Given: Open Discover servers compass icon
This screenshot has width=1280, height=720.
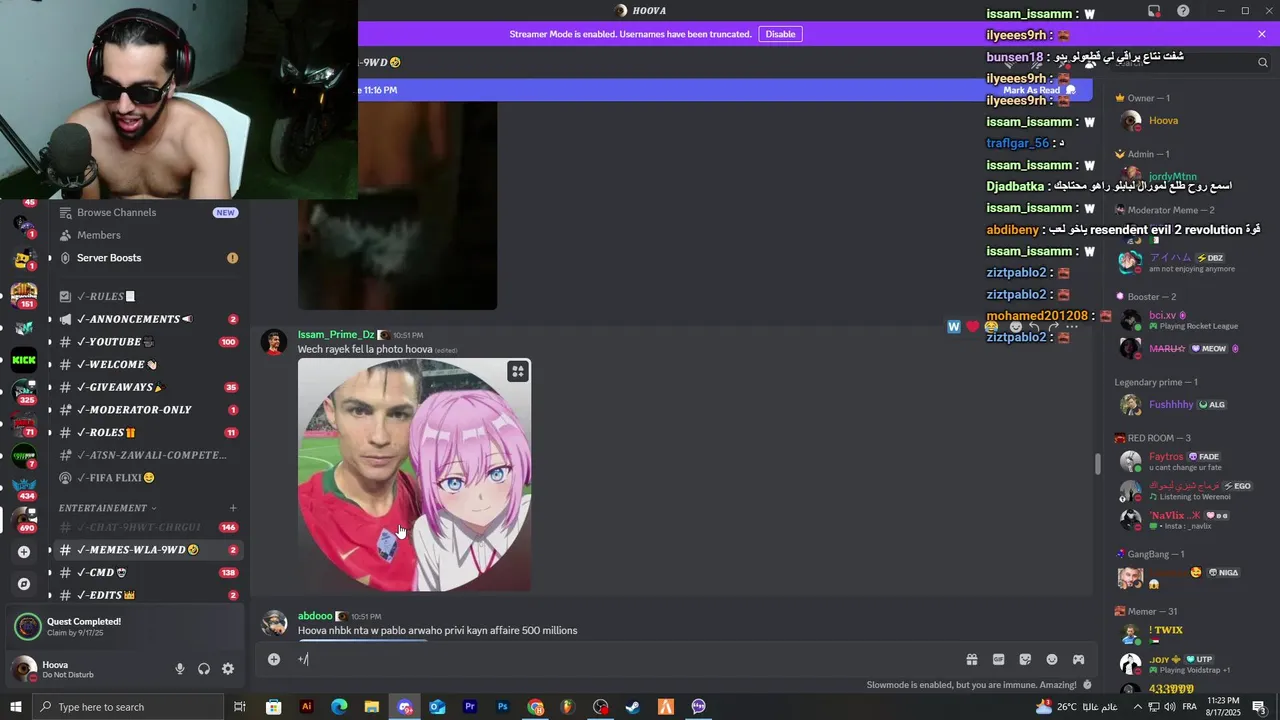Looking at the screenshot, I should pos(24,583).
